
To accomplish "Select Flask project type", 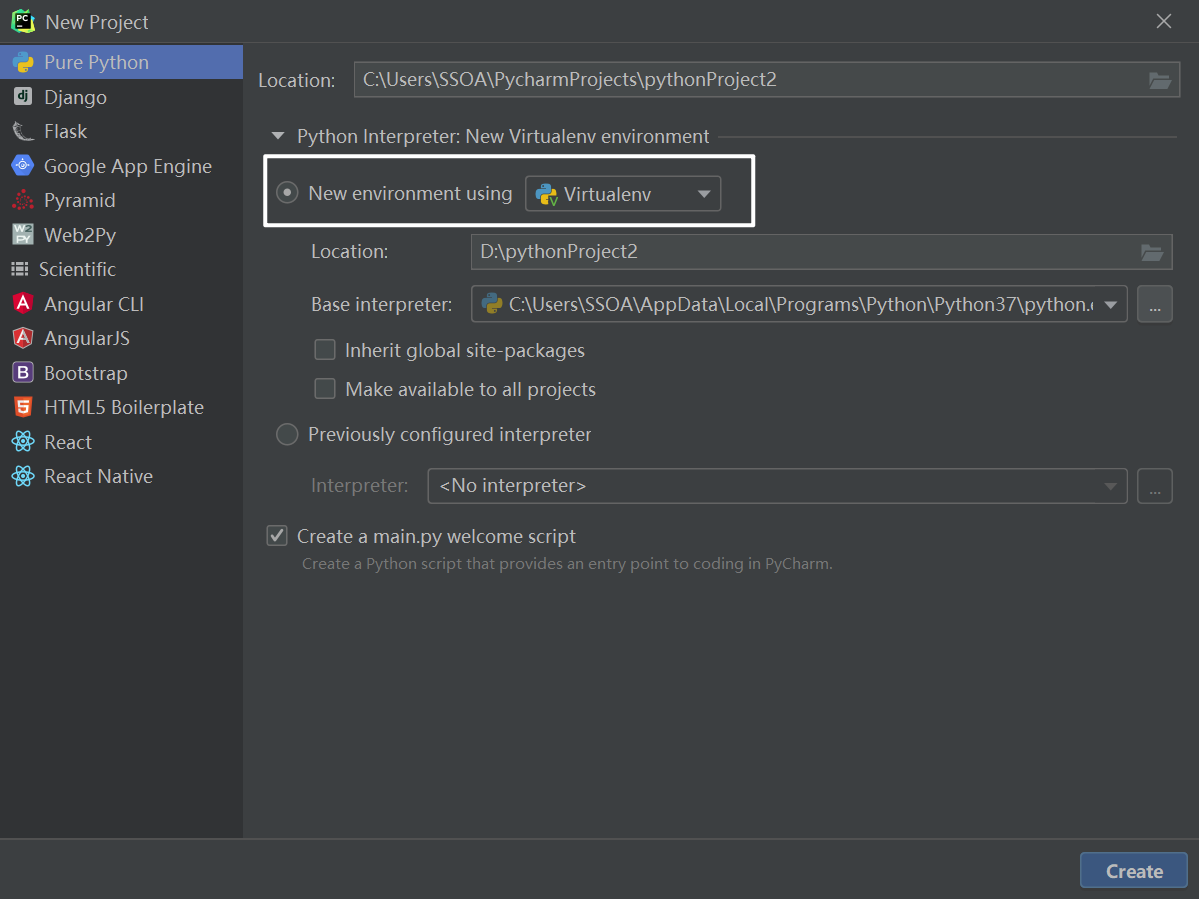I will [x=122, y=131].
